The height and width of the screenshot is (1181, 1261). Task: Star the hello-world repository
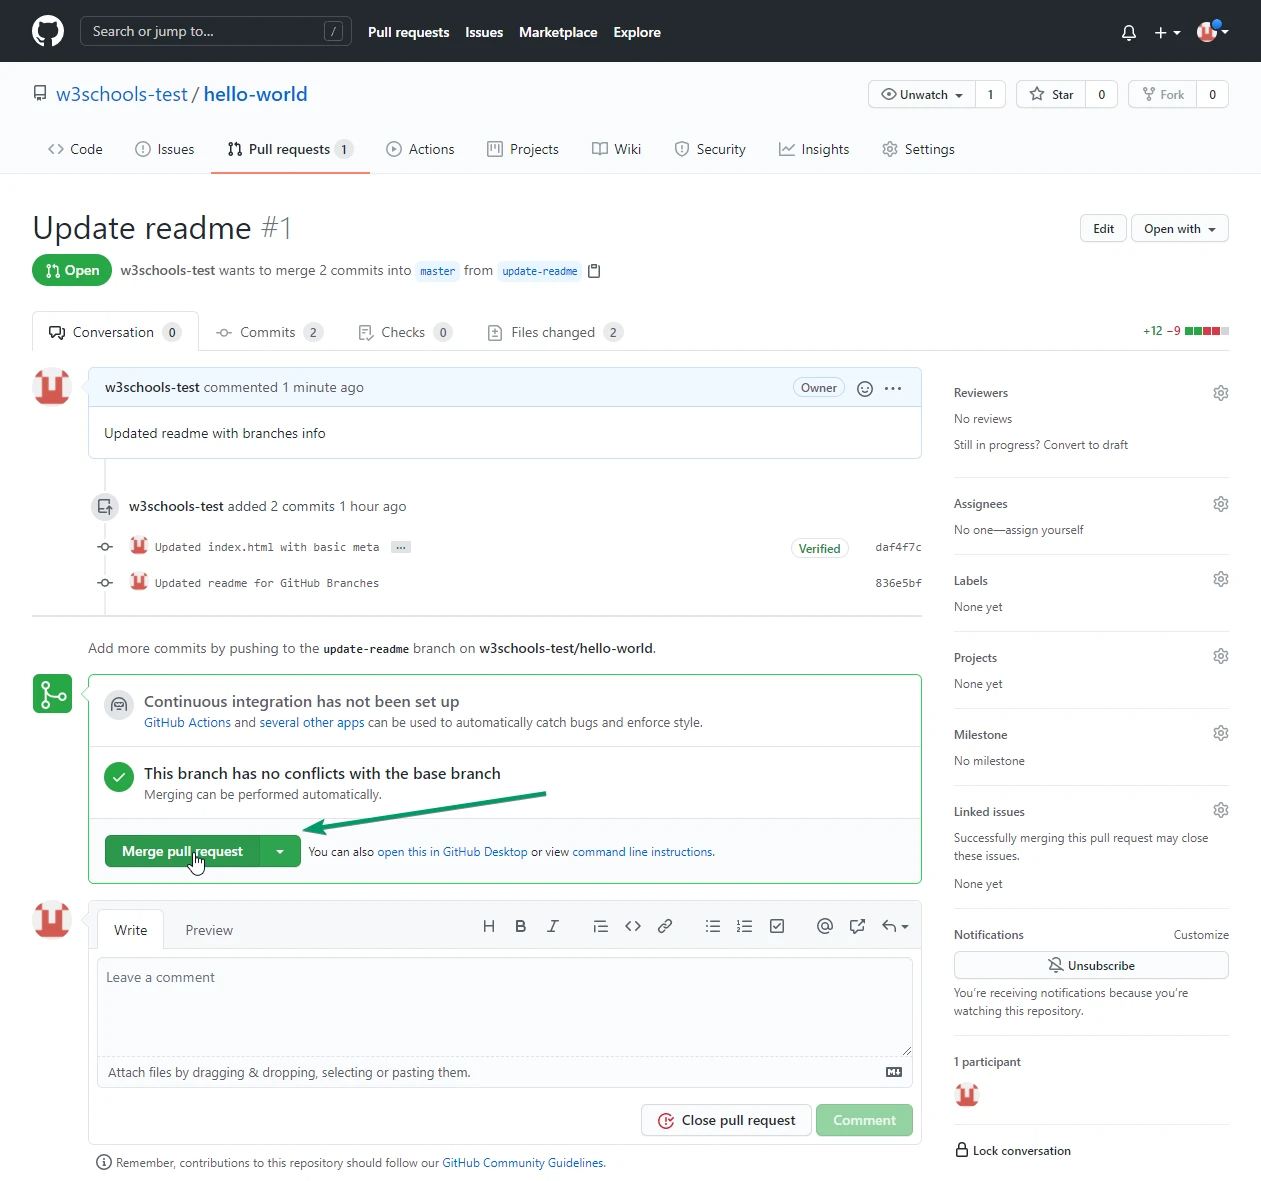1051,95
